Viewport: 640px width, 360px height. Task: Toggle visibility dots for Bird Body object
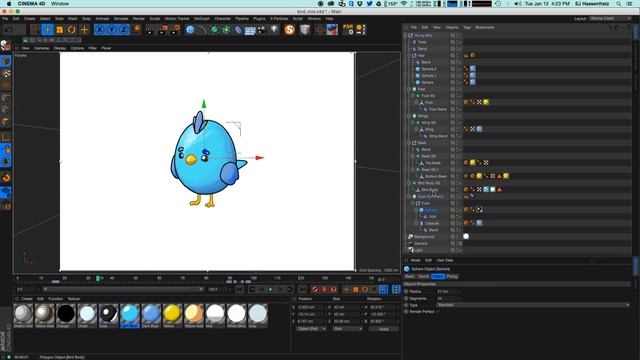point(458,189)
